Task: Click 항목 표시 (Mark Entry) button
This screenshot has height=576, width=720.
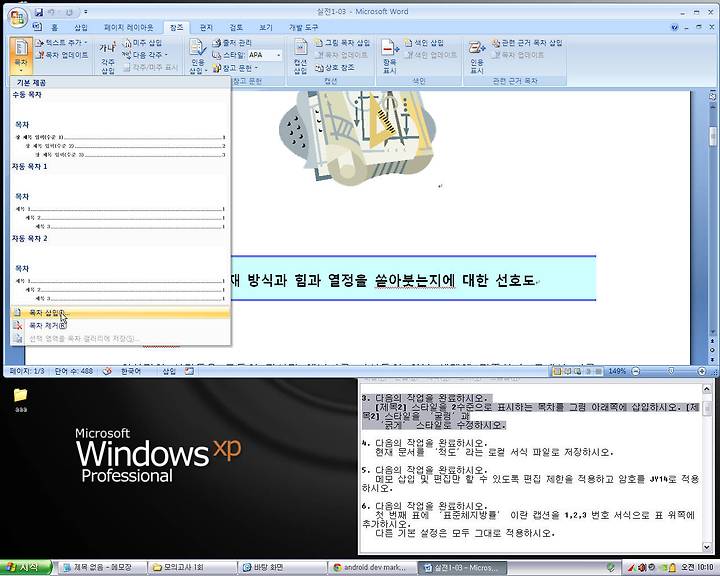Action: [390, 57]
